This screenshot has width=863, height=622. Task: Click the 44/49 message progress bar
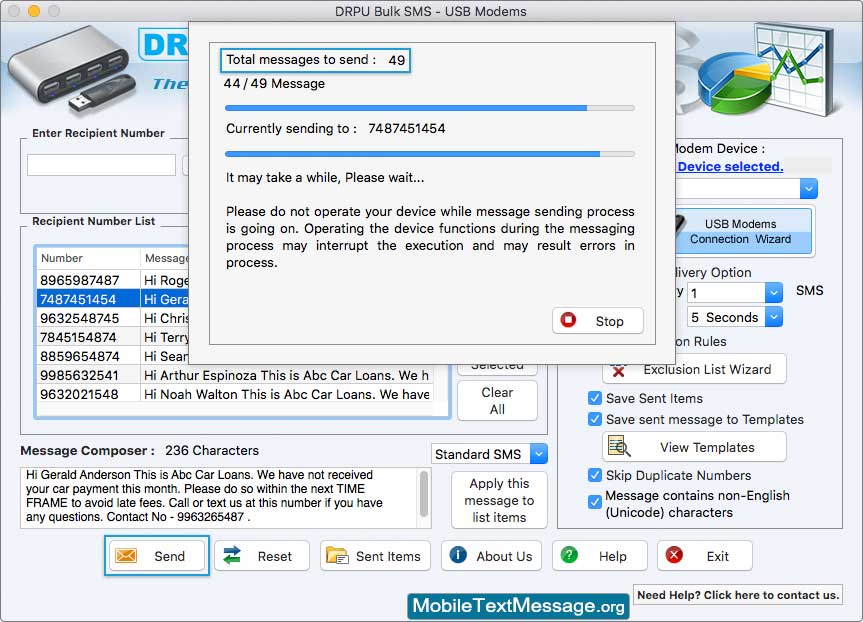pos(430,108)
